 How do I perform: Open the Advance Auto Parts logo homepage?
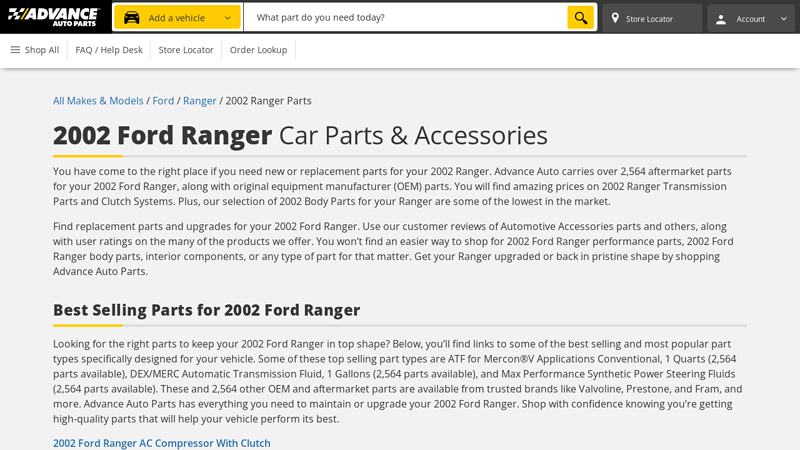(x=54, y=17)
